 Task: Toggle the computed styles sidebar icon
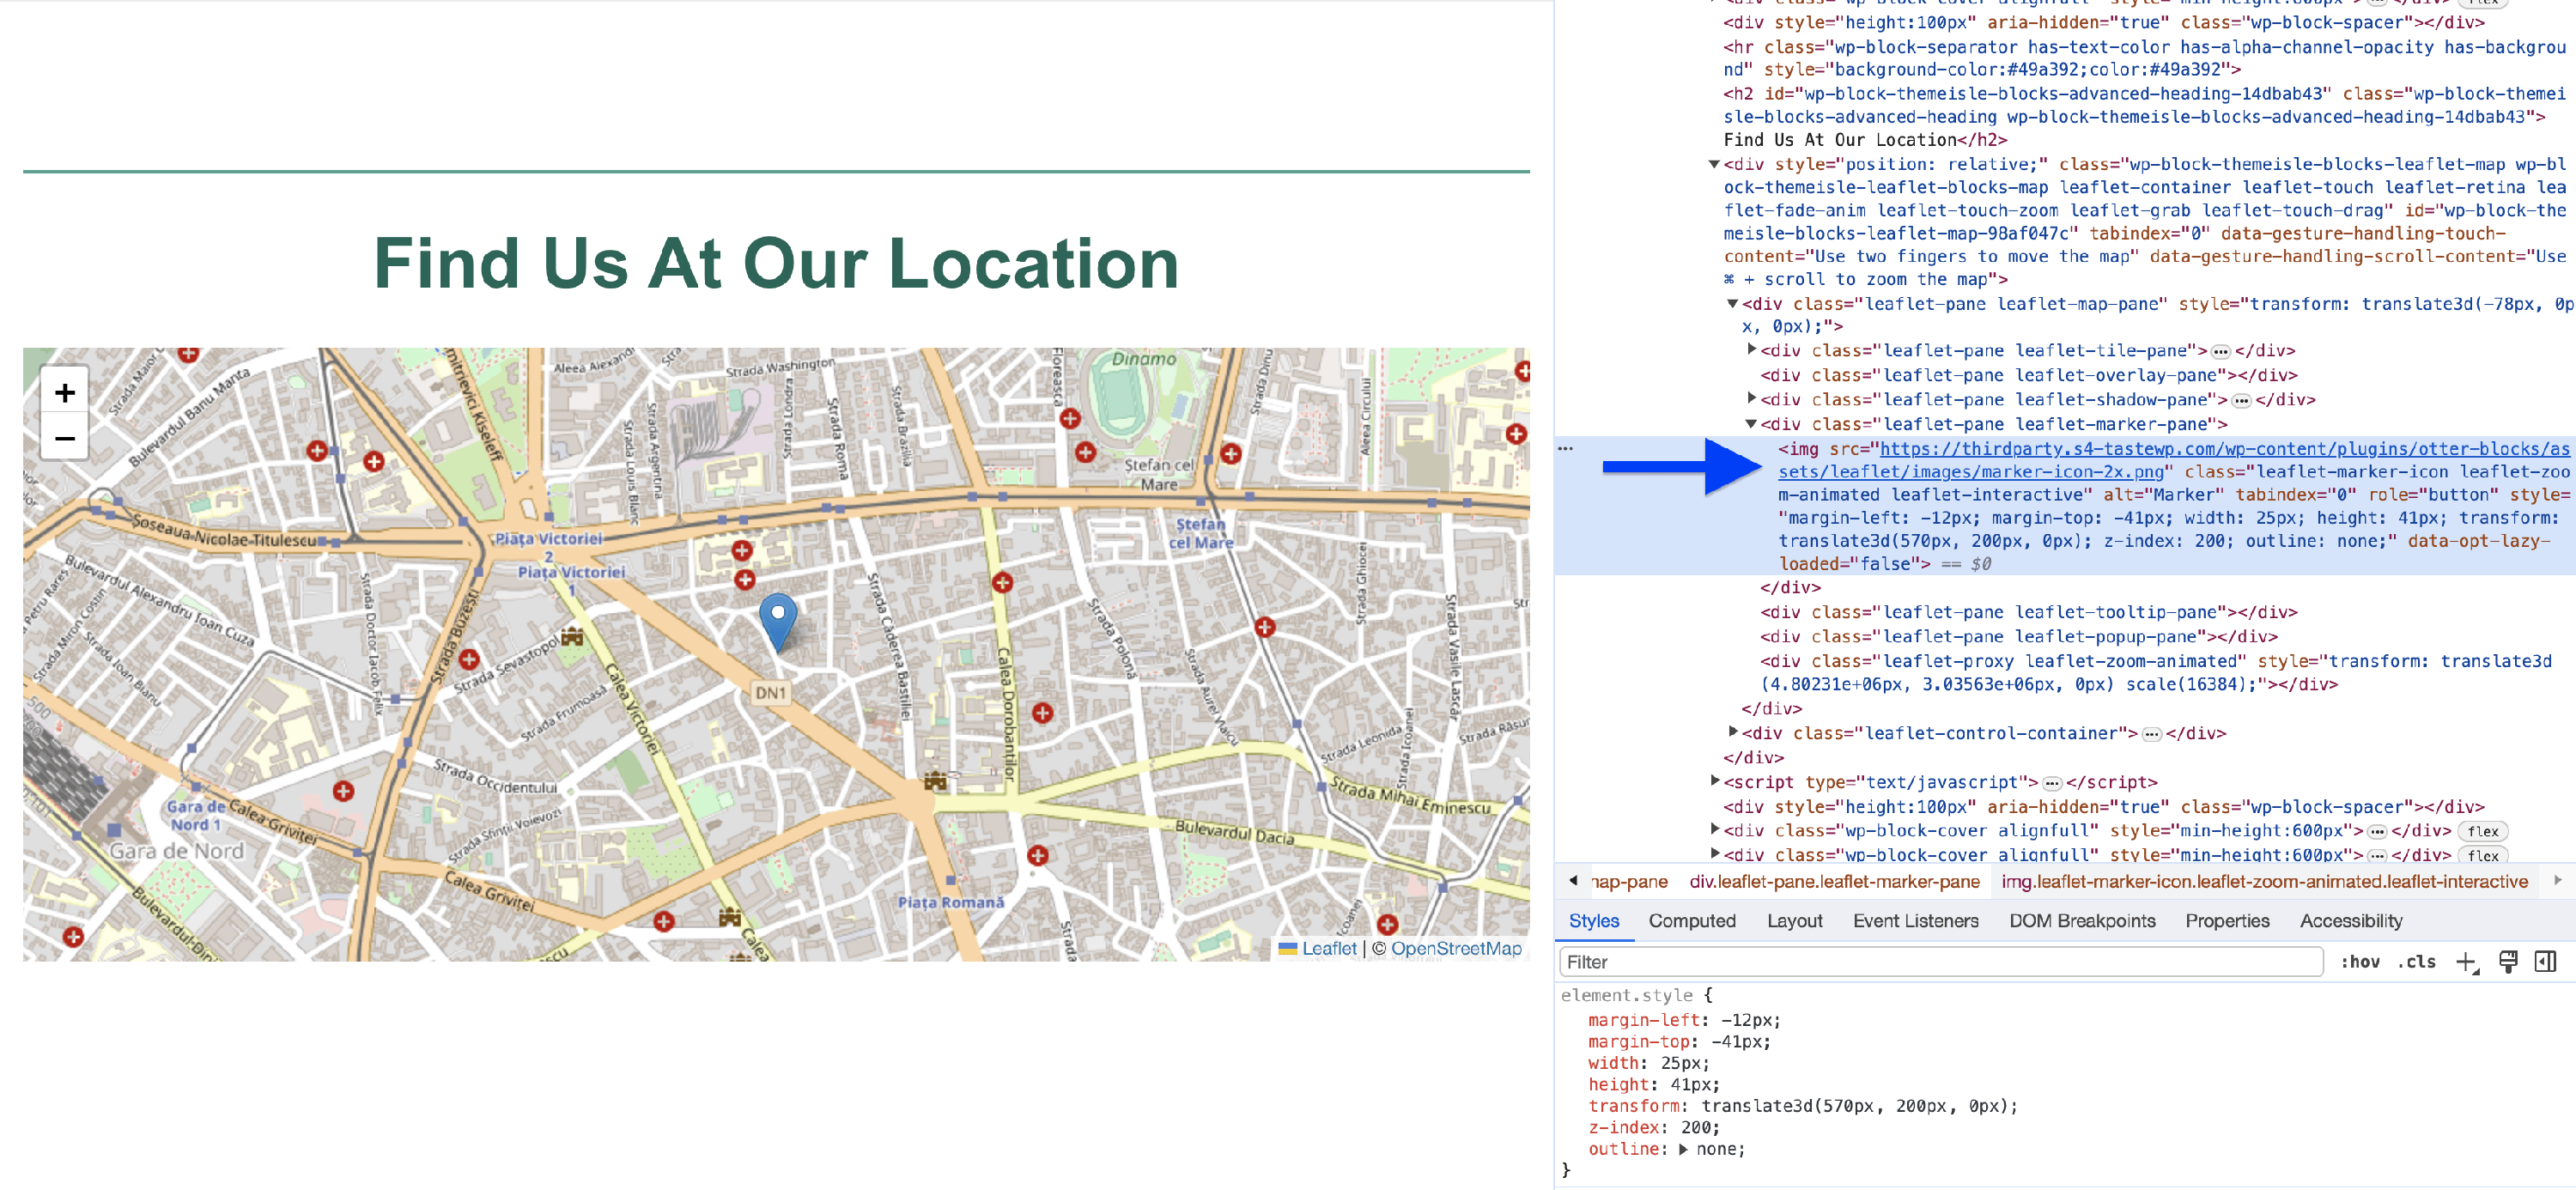(x=2545, y=962)
